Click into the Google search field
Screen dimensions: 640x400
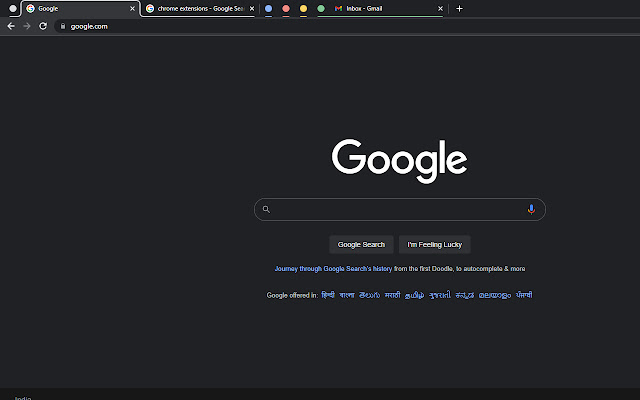(400, 209)
